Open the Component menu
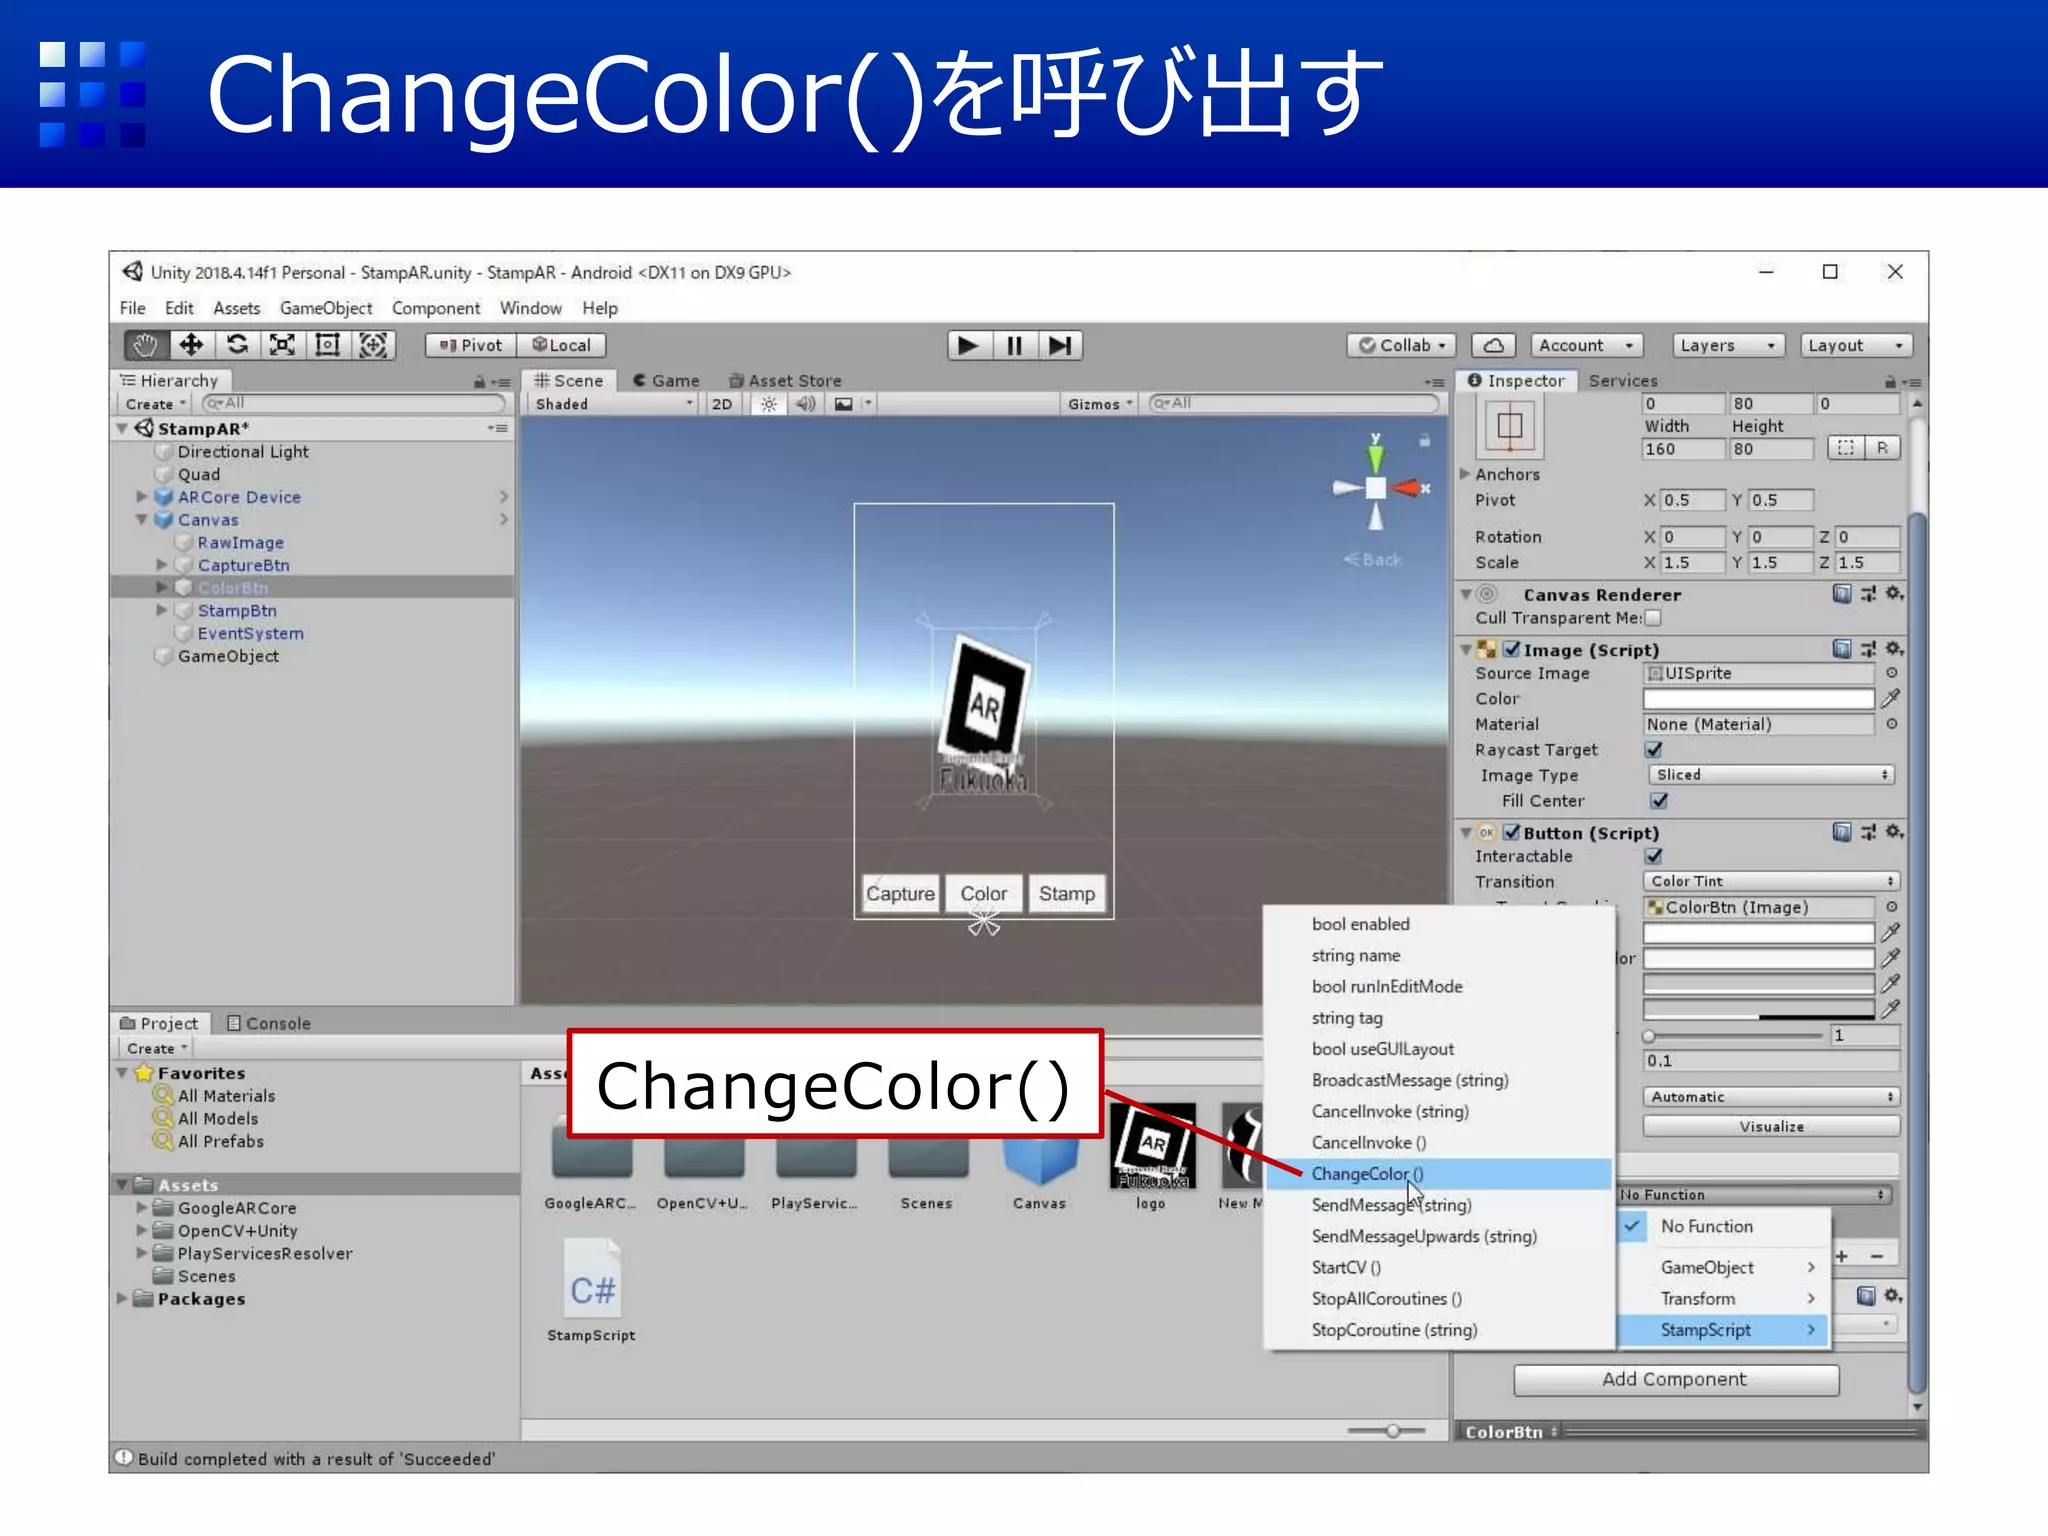The image size is (2048, 1536). pyautogui.click(x=436, y=308)
